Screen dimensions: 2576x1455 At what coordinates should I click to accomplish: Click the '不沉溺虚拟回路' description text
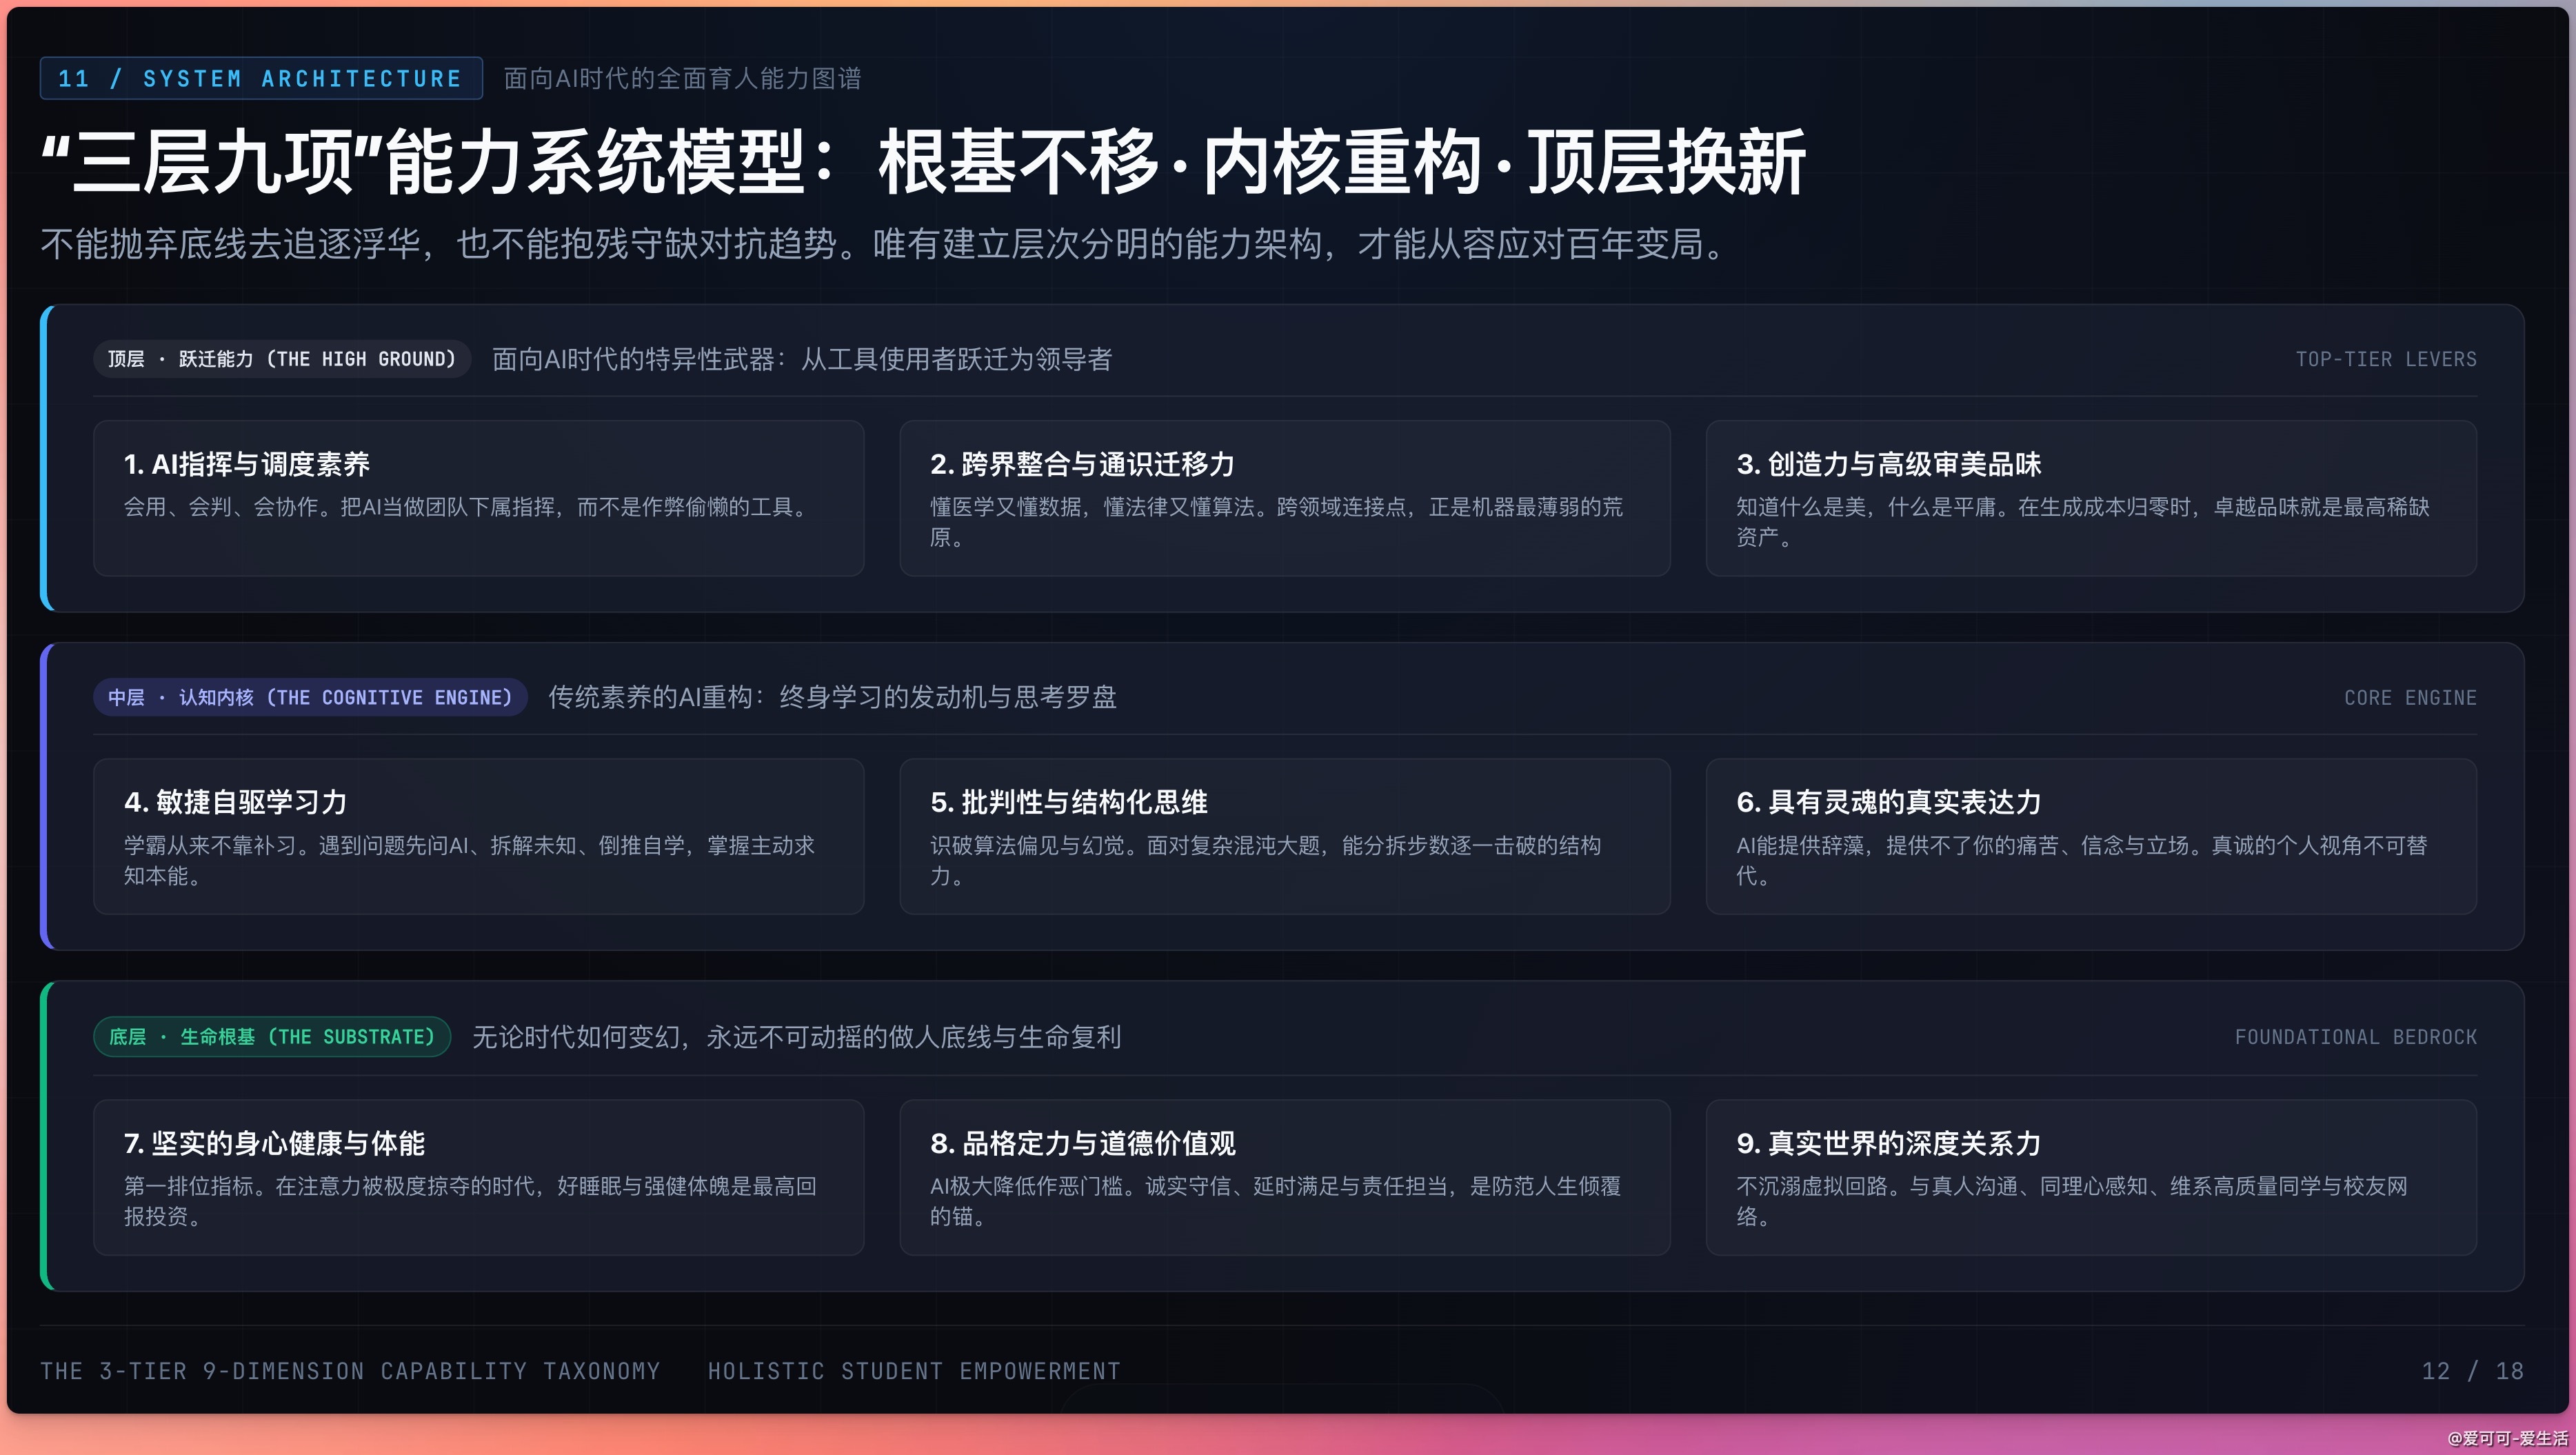(x=2072, y=1201)
